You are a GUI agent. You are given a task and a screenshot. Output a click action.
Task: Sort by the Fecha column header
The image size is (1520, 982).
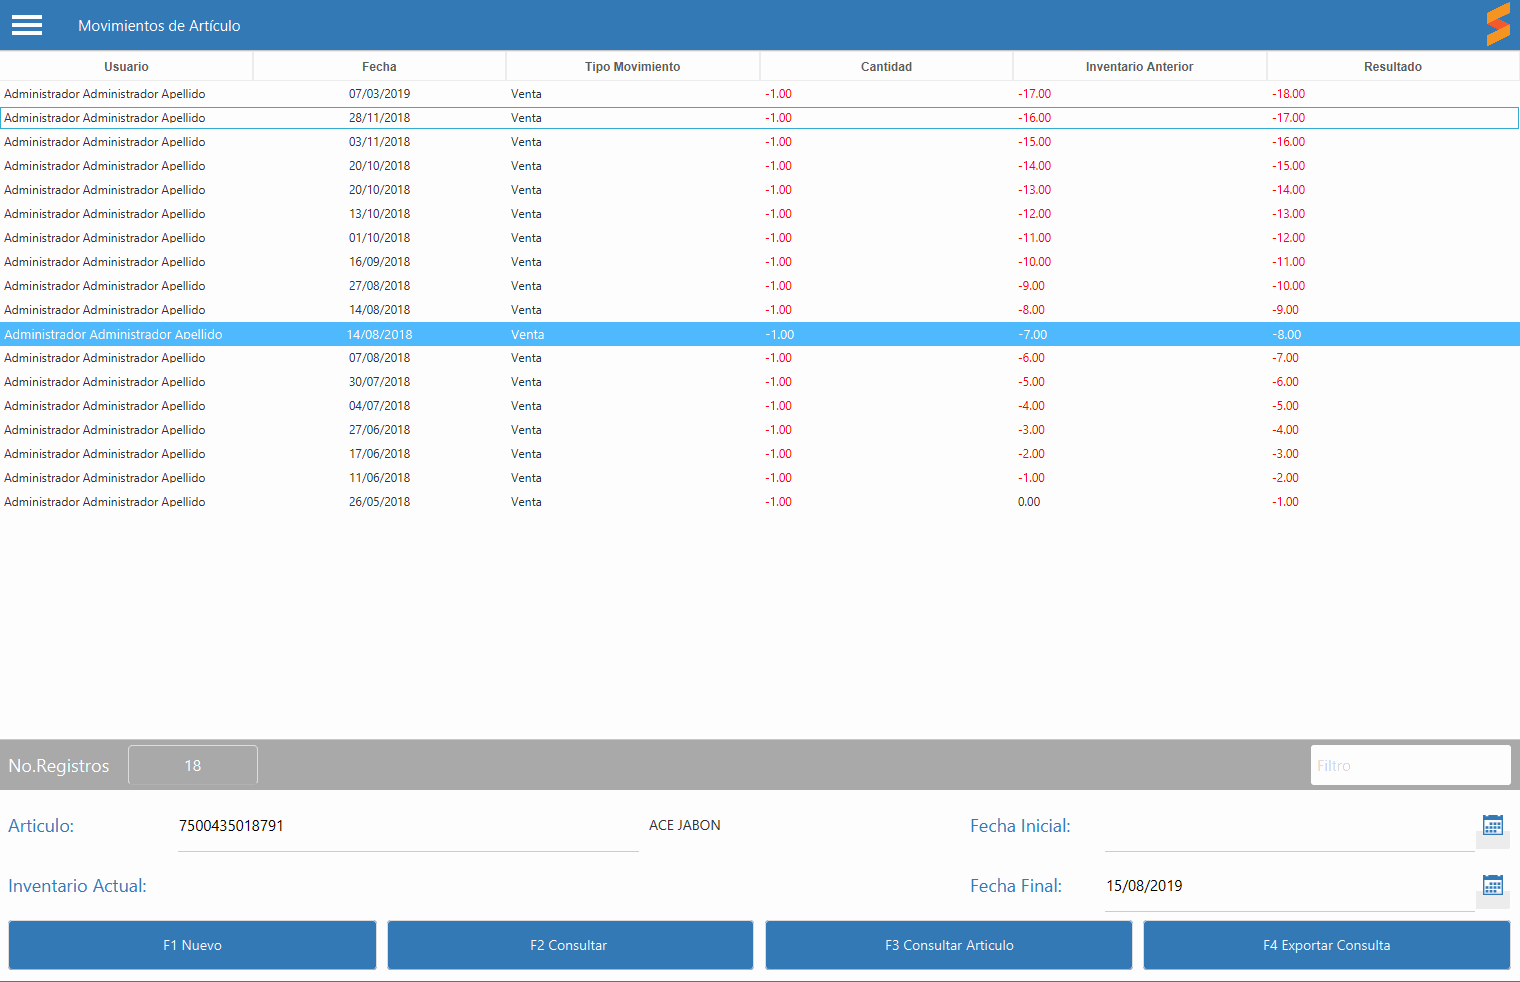(x=379, y=67)
